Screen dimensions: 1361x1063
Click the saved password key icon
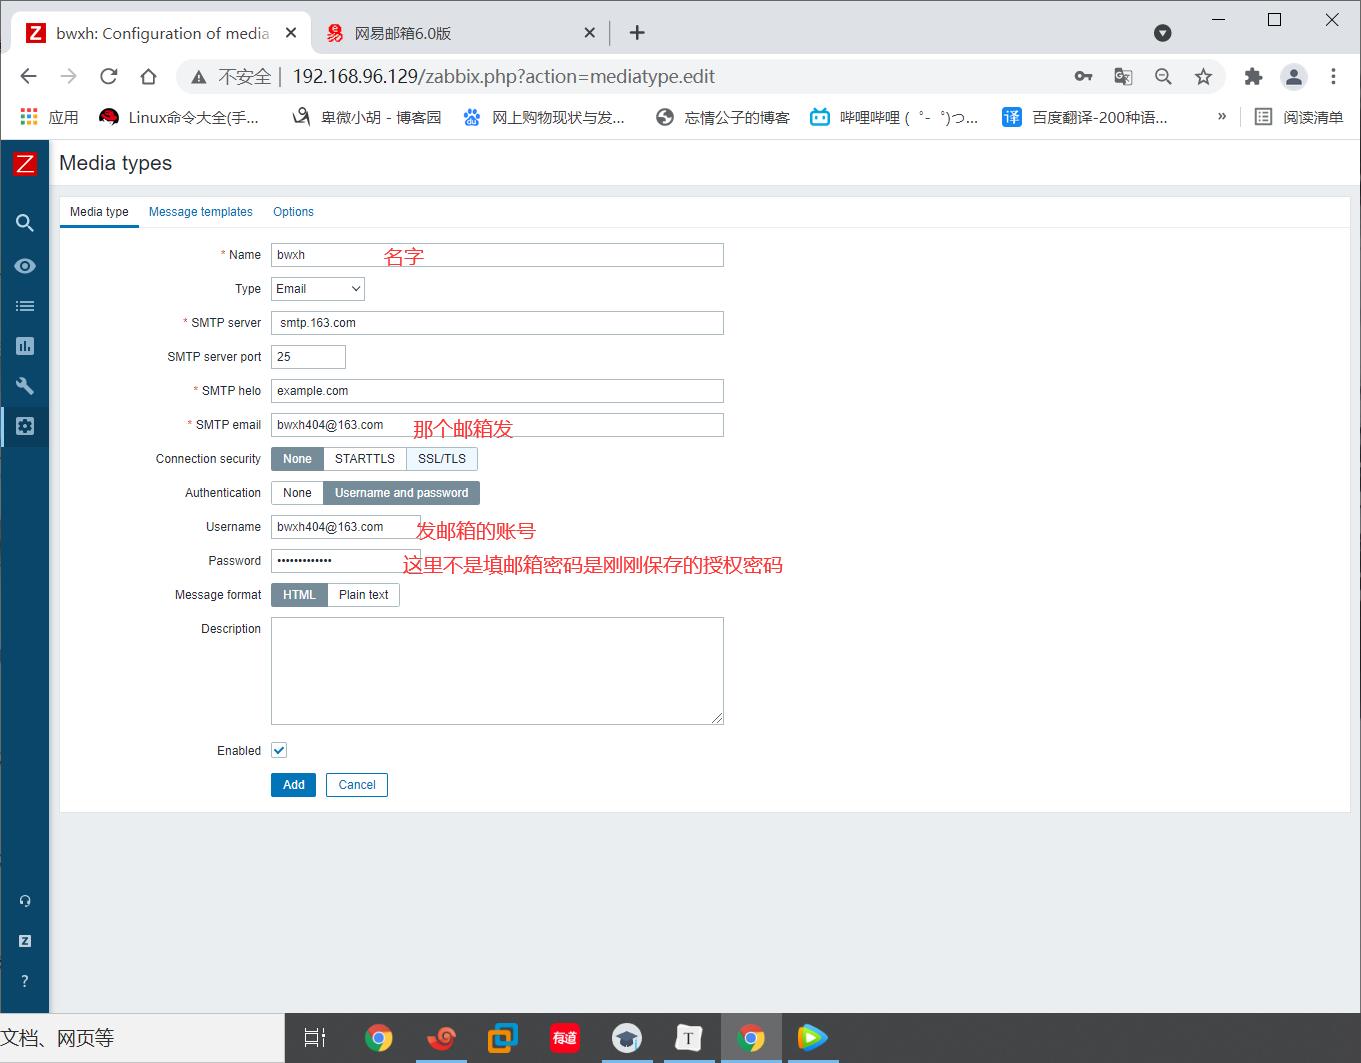1083,76
